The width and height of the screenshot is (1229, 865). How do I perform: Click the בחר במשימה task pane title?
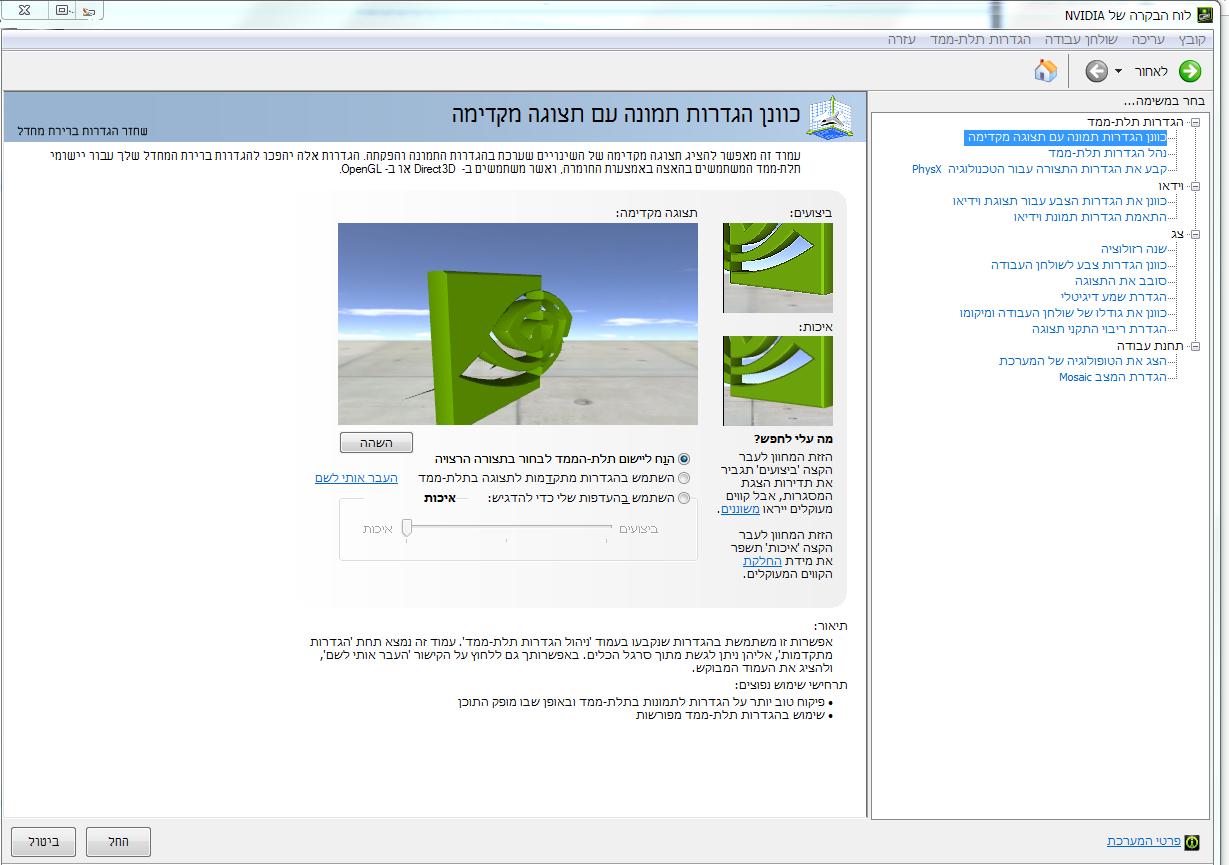(1164, 101)
